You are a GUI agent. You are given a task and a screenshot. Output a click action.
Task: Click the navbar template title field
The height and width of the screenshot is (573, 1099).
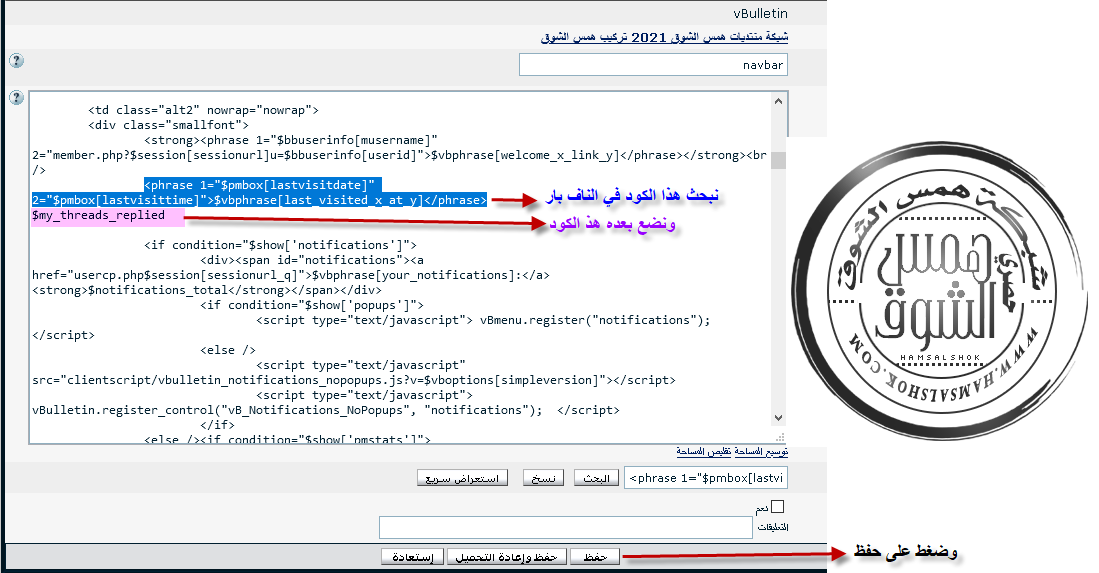pyautogui.click(x=653, y=64)
